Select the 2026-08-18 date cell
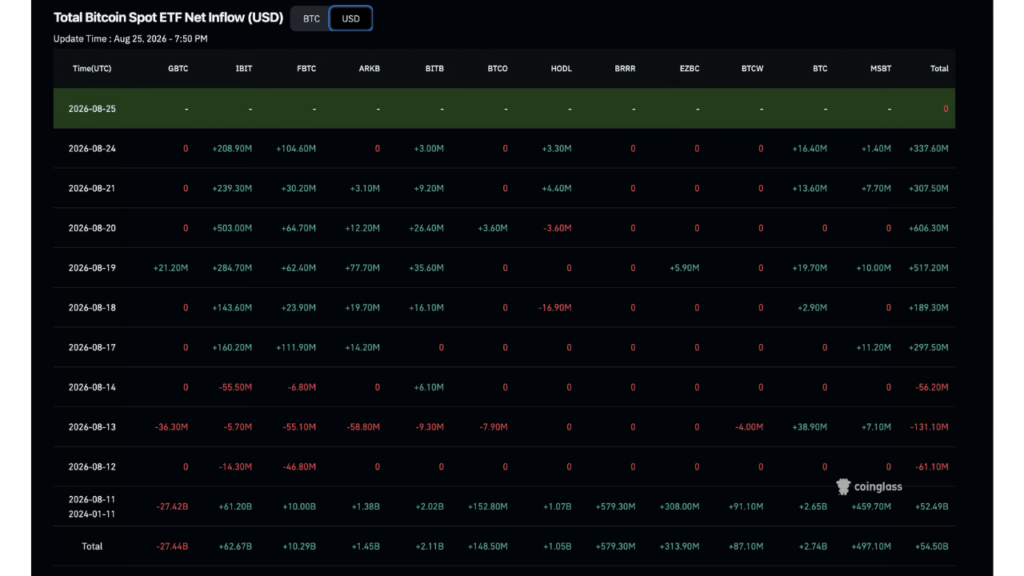Screen dimensions: 1024x576 pyautogui.click(x=92, y=308)
